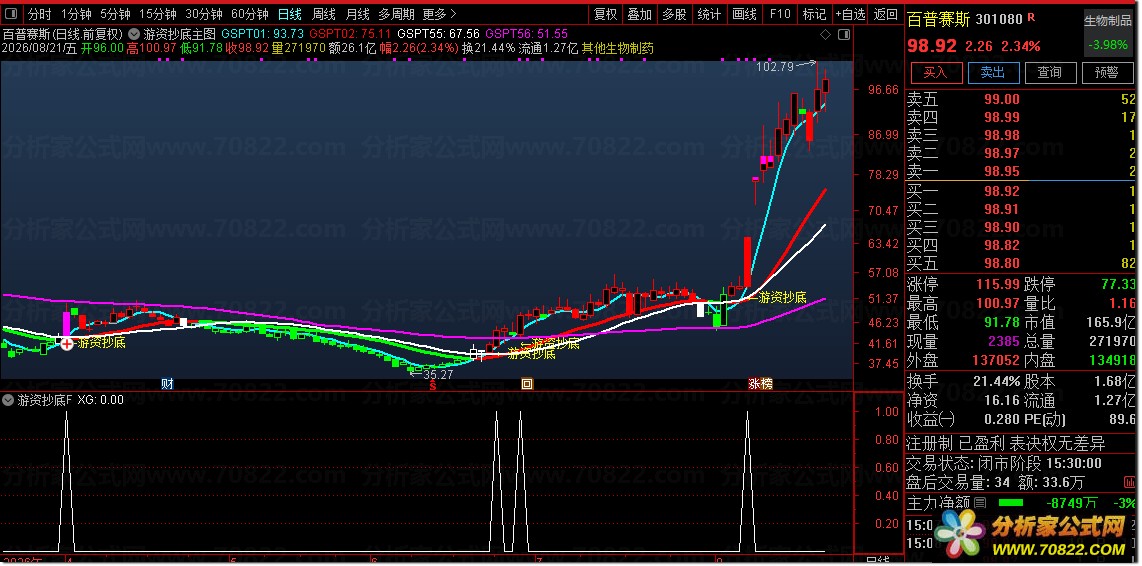Open indicator dropdown beside 游资抄底主图

pos(135,34)
